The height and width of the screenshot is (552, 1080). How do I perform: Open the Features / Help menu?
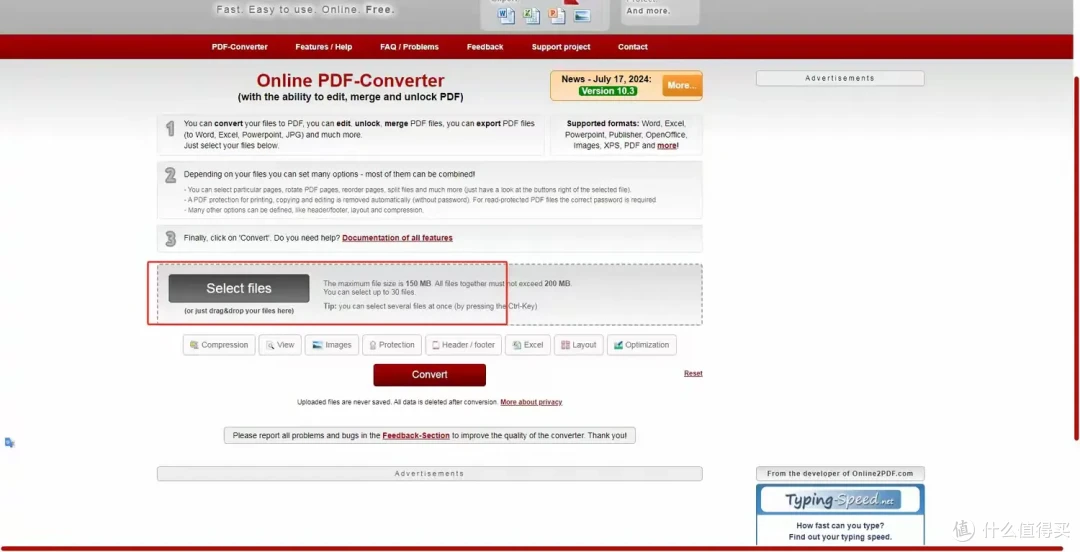click(324, 47)
